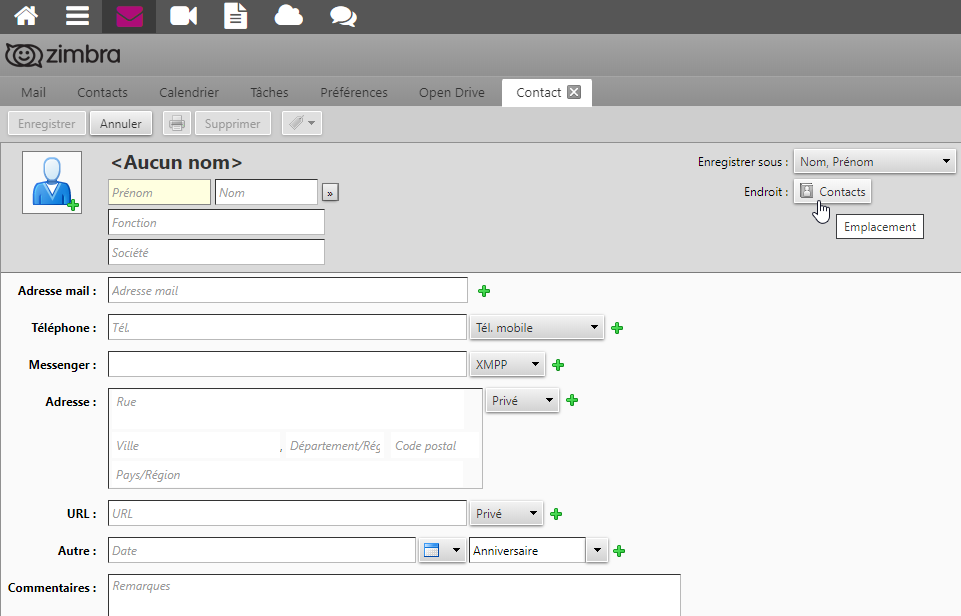The image size is (961, 616).
Task: Expand name fields with double-arrow button
Action: point(330,193)
